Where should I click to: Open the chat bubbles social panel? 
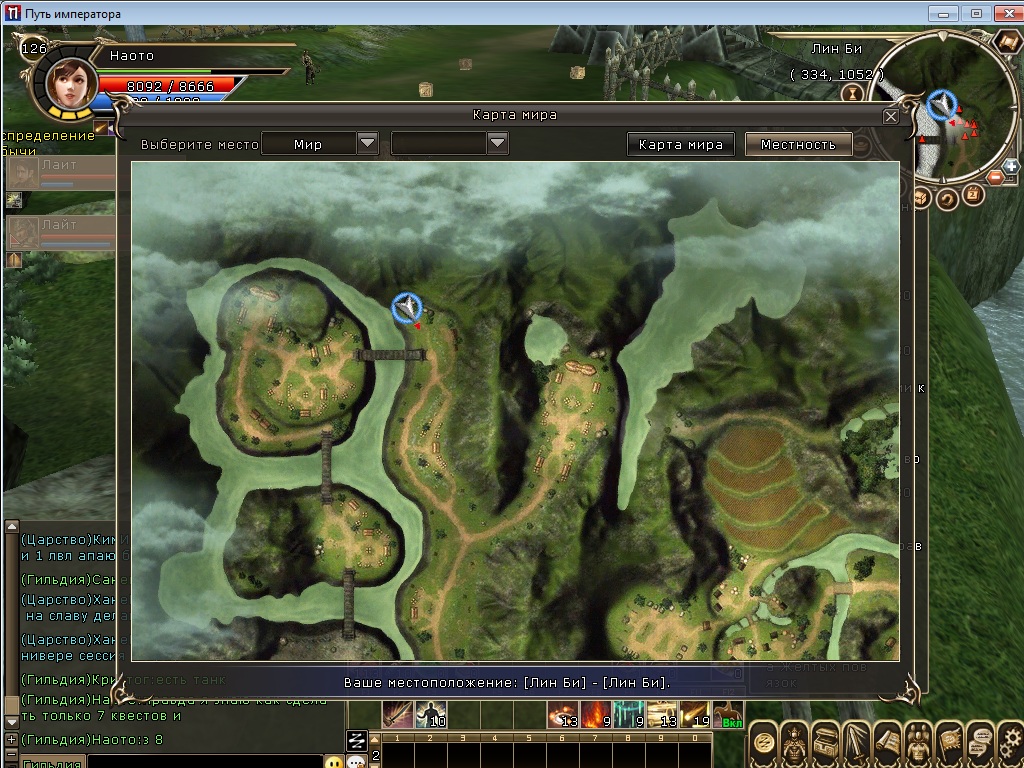point(980,744)
